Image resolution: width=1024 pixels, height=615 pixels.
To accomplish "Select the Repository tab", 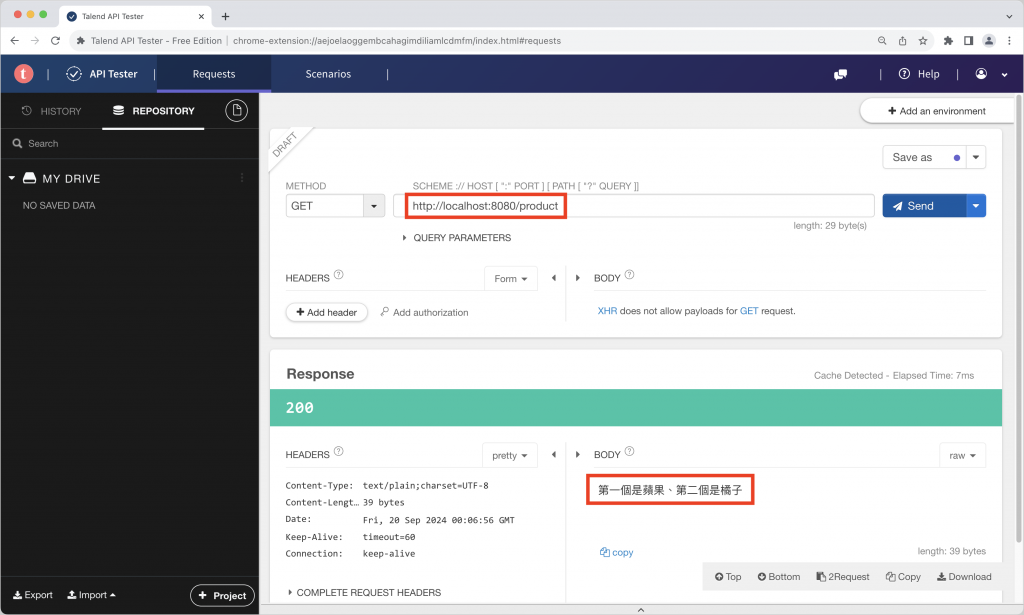I will point(153,111).
